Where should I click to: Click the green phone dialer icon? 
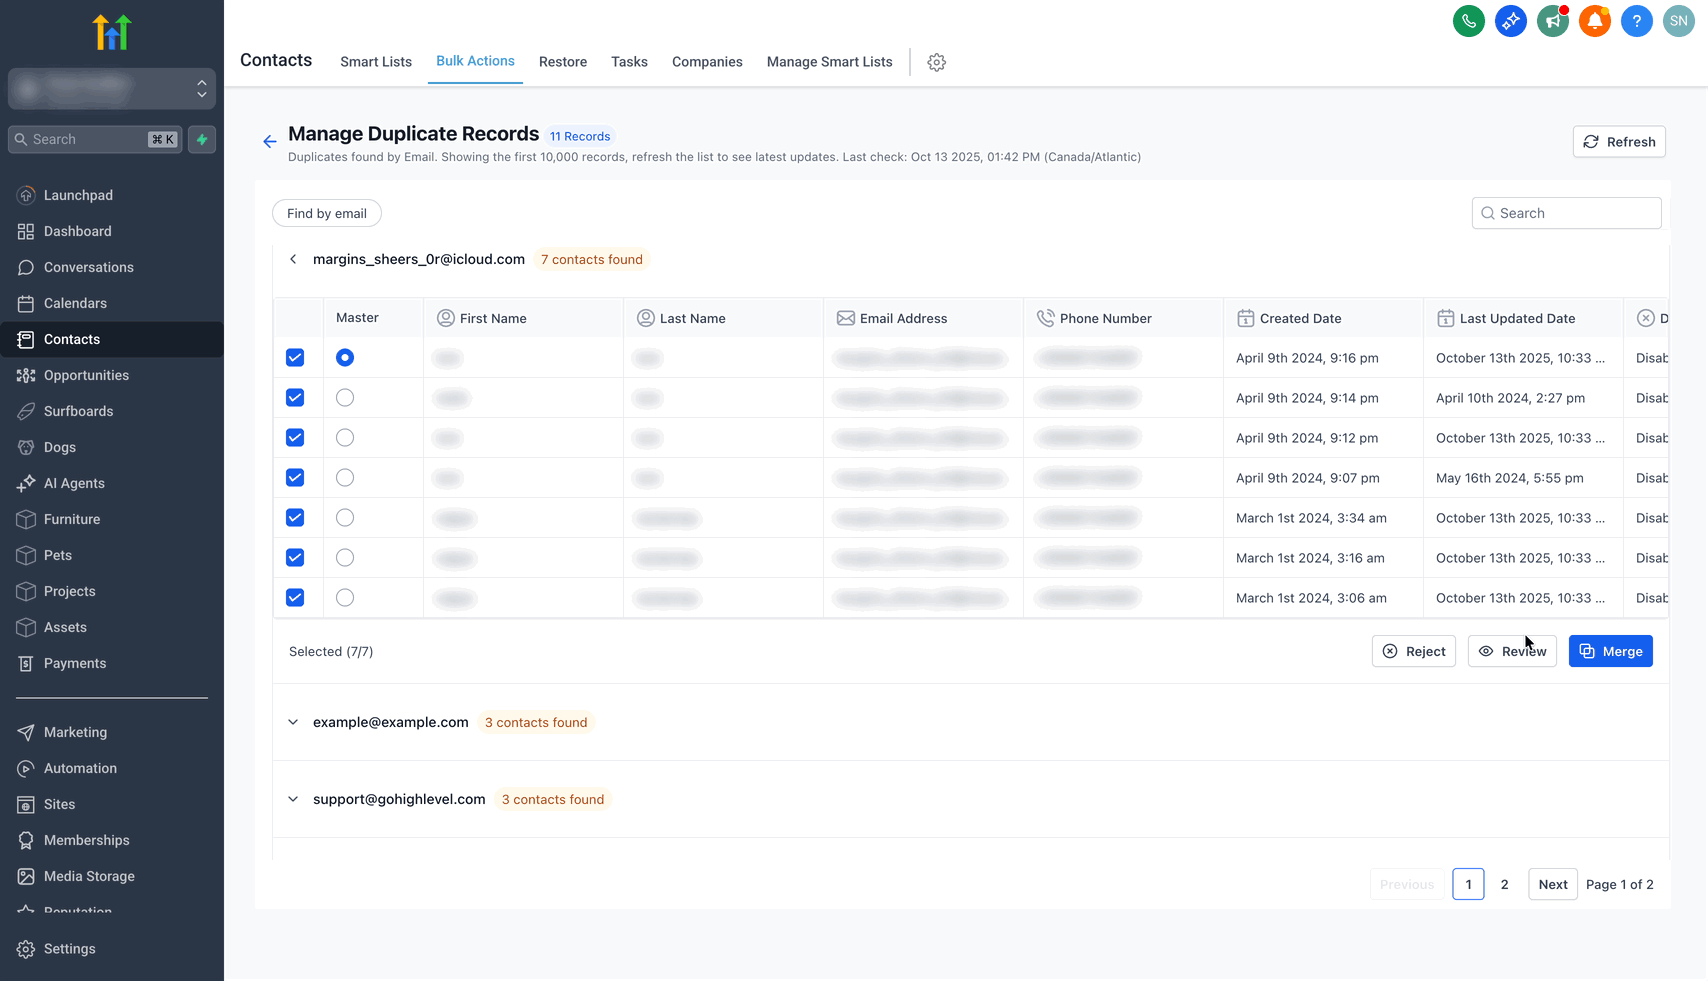(x=1468, y=21)
